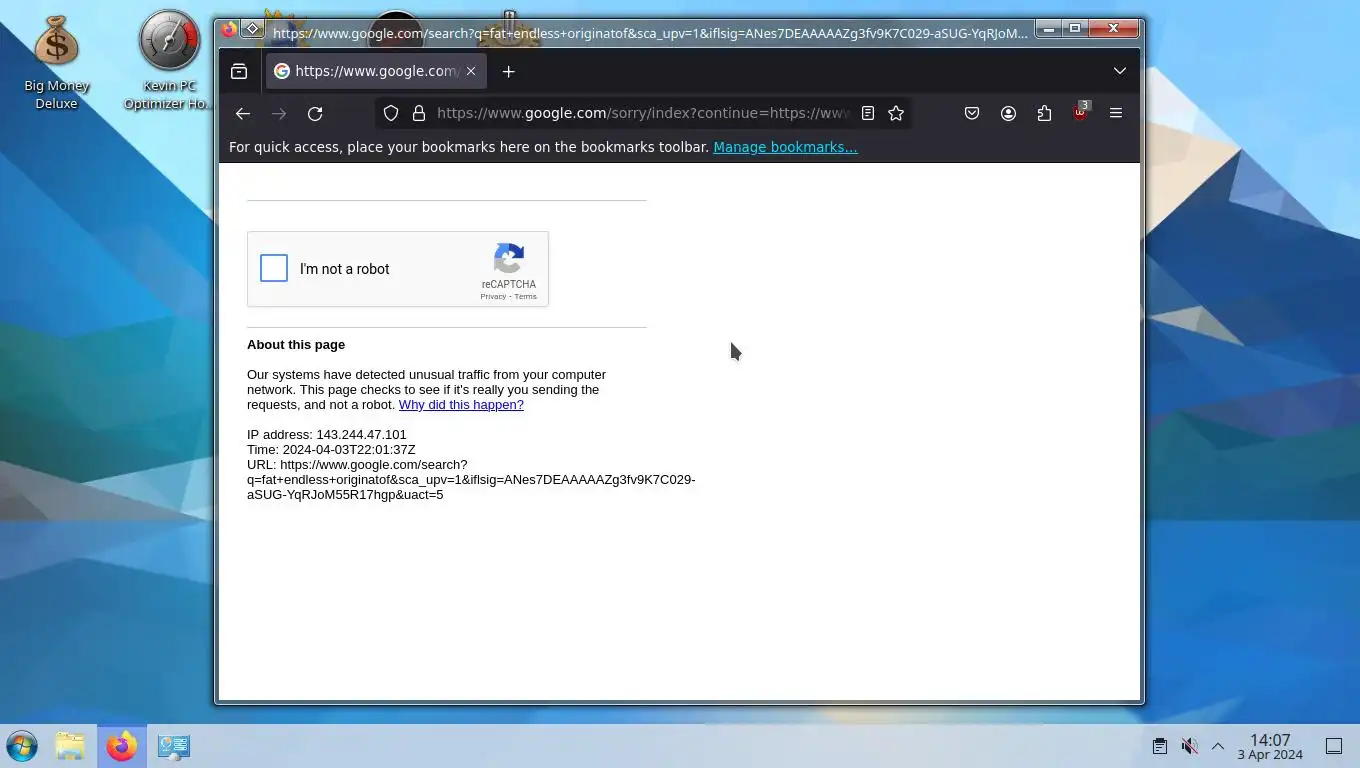
Task: Open the clipboard tray icon
Action: click(x=1159, y=746)
